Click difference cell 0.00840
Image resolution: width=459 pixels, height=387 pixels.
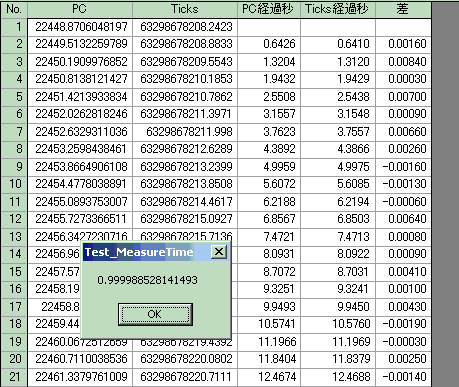[x=403, y=62]
